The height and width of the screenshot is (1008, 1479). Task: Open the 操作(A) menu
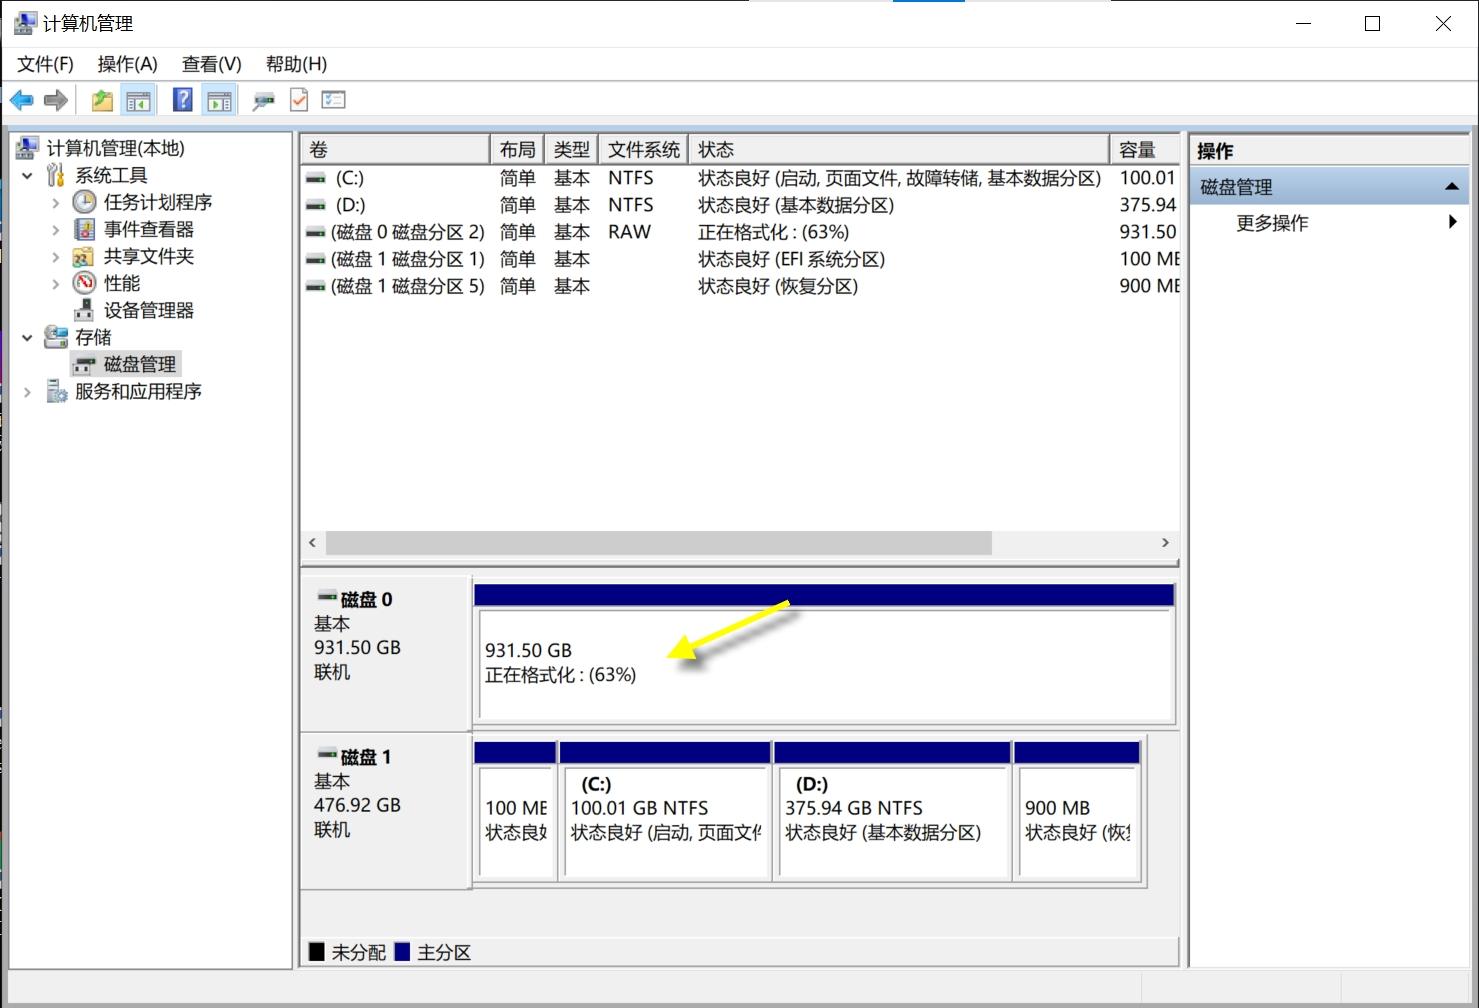pos(127,63)
